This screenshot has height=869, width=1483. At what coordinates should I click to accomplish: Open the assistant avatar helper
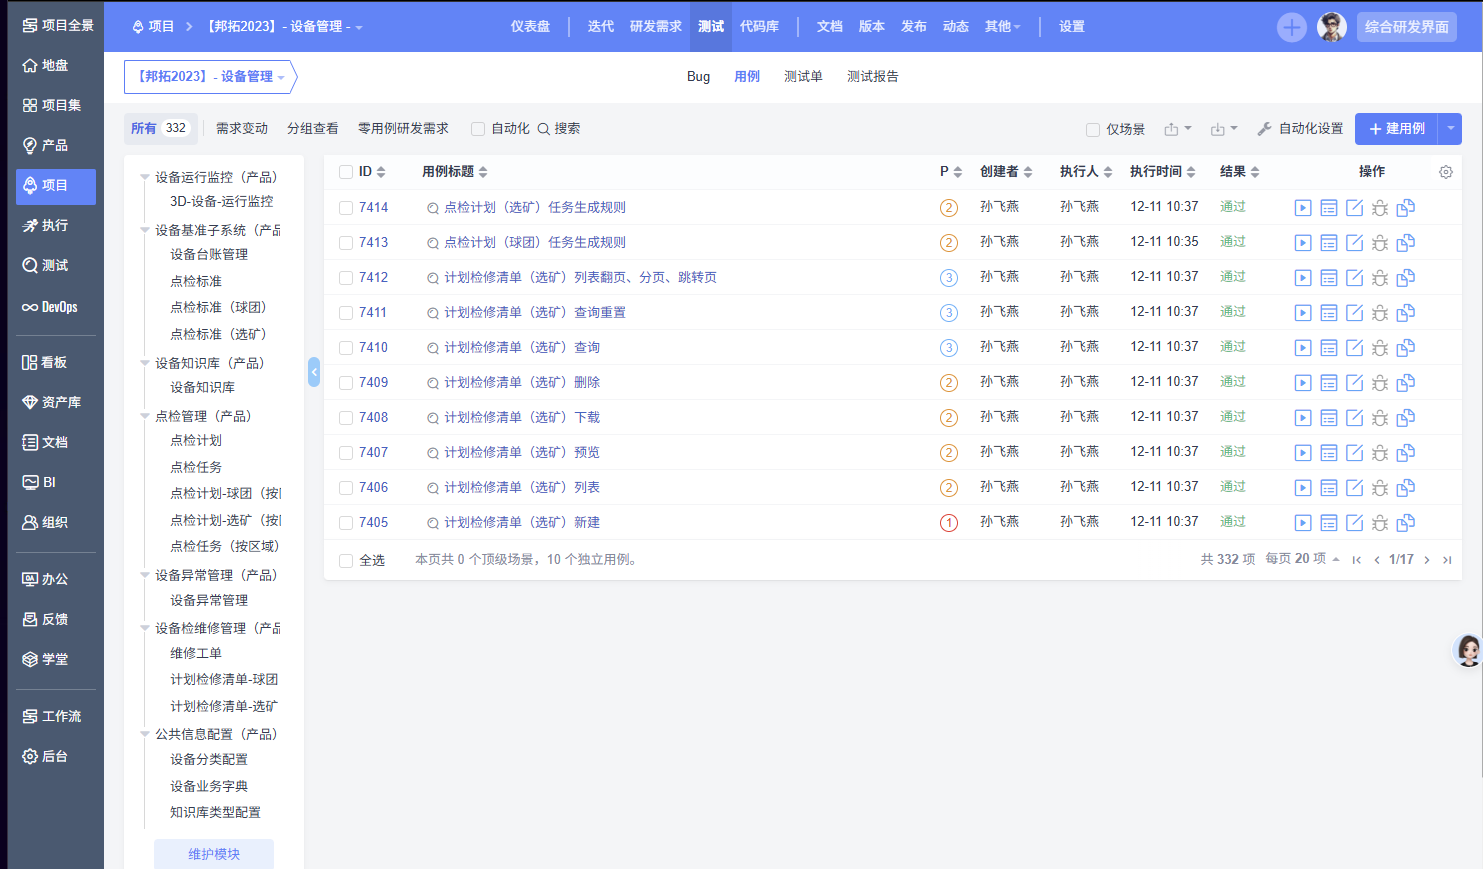[1467, 651]
